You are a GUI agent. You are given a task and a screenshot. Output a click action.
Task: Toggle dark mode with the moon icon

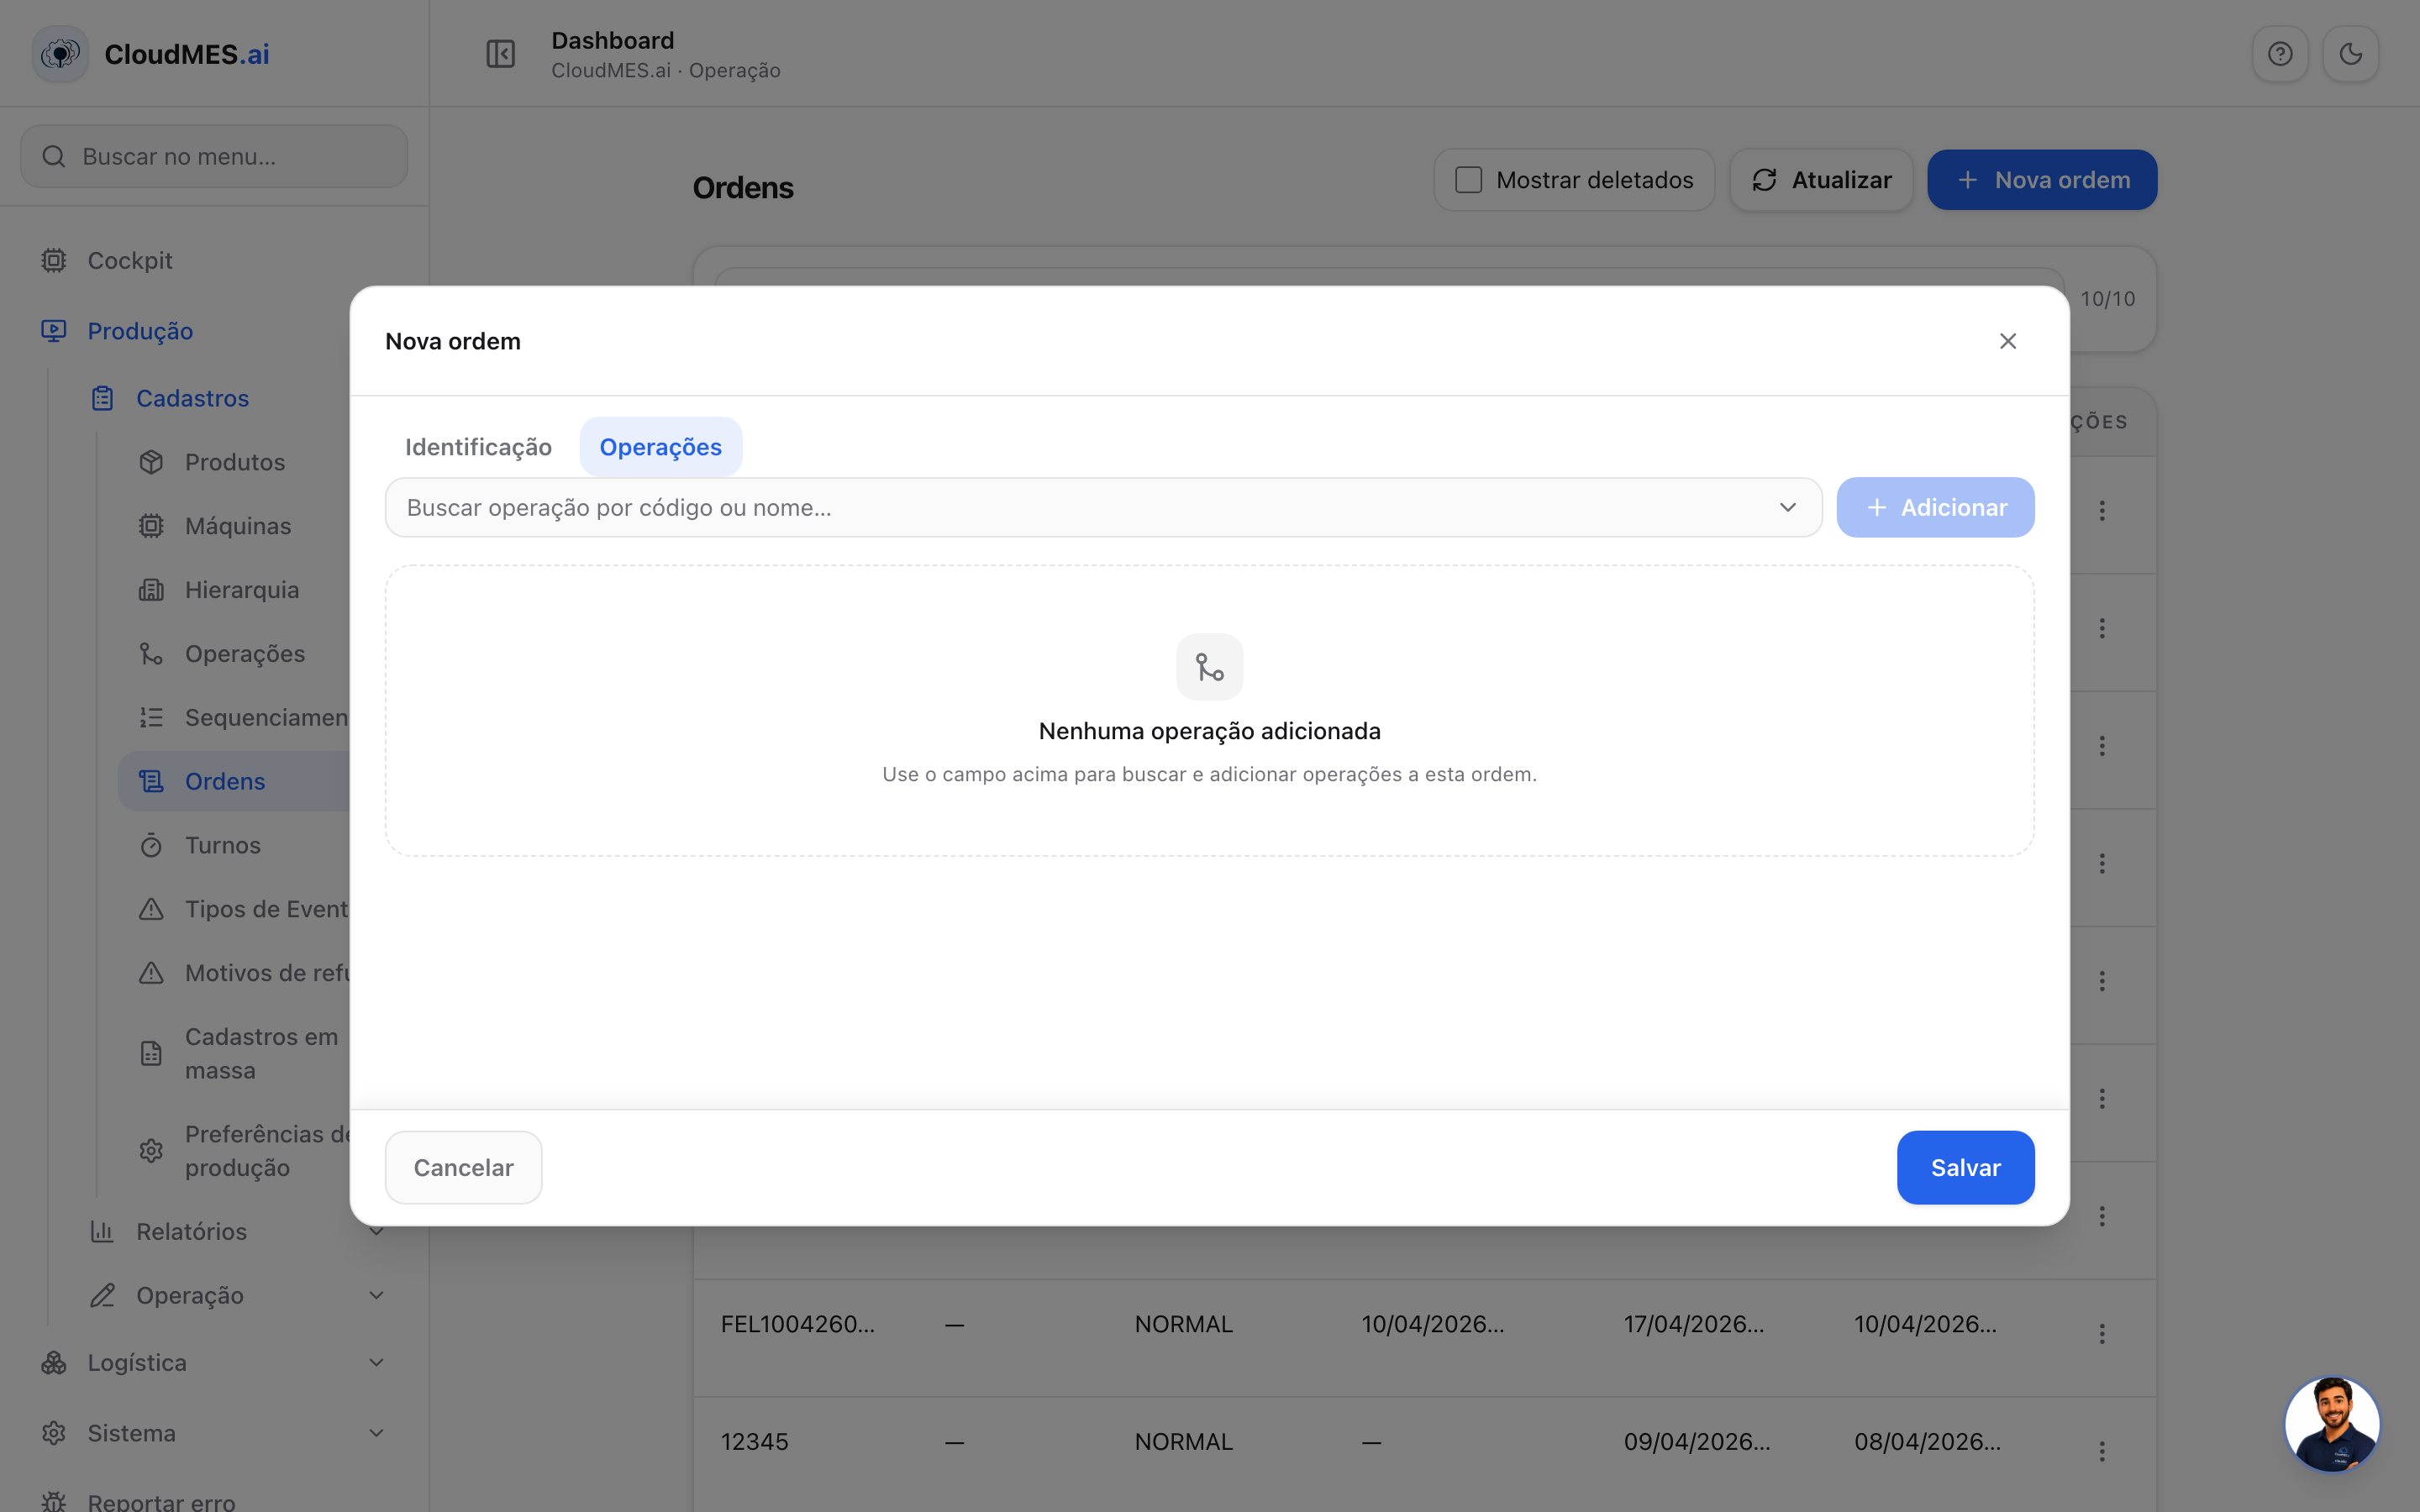(x=2350, y=54)
